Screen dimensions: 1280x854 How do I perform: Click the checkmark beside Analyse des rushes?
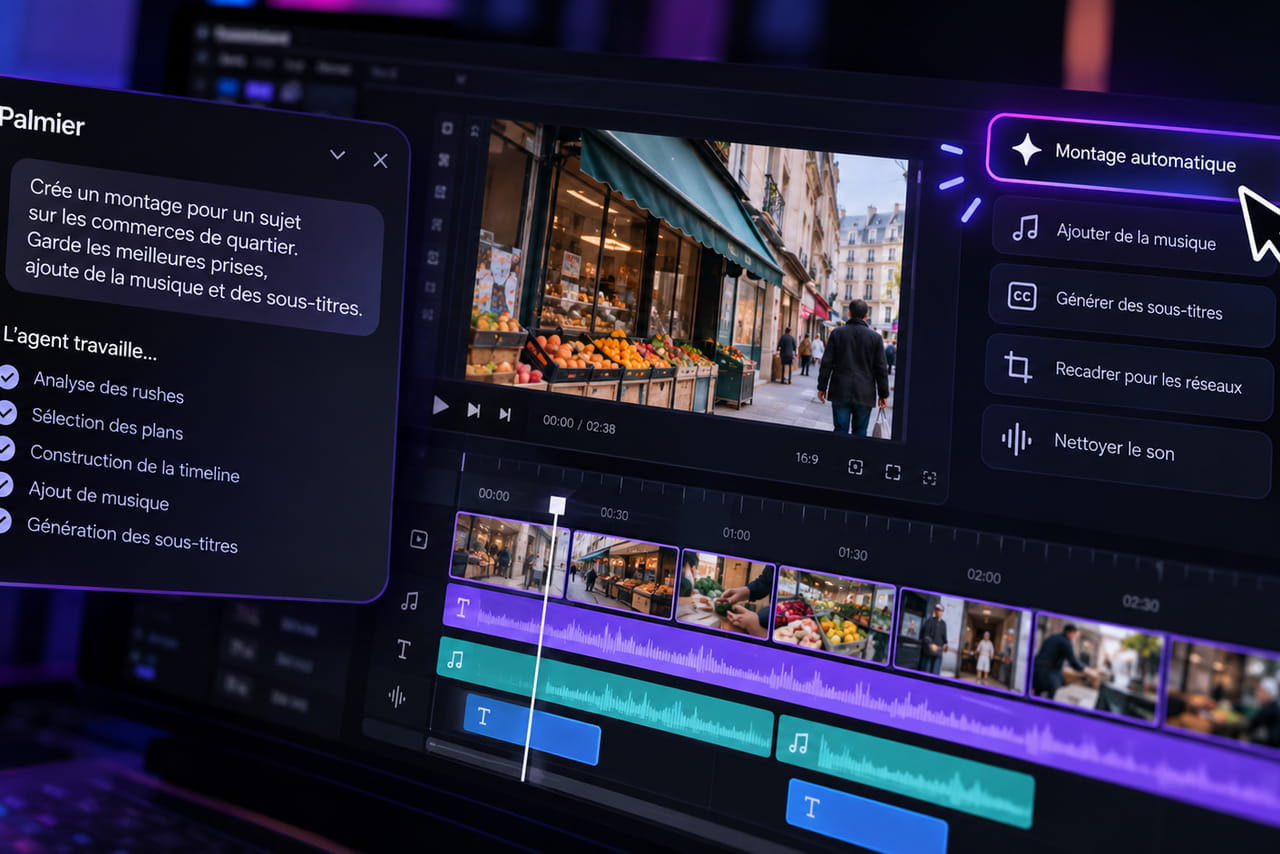pyautogui.click(x=8, y=377)
